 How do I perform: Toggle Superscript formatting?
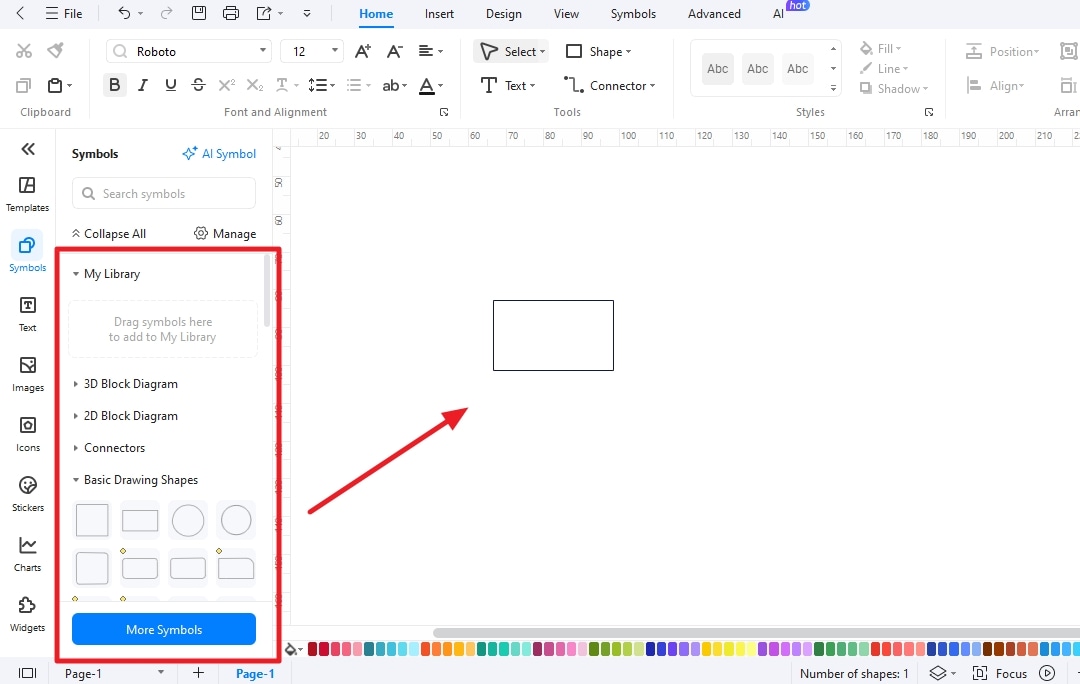pyautogui.click(x=227, y=85)
